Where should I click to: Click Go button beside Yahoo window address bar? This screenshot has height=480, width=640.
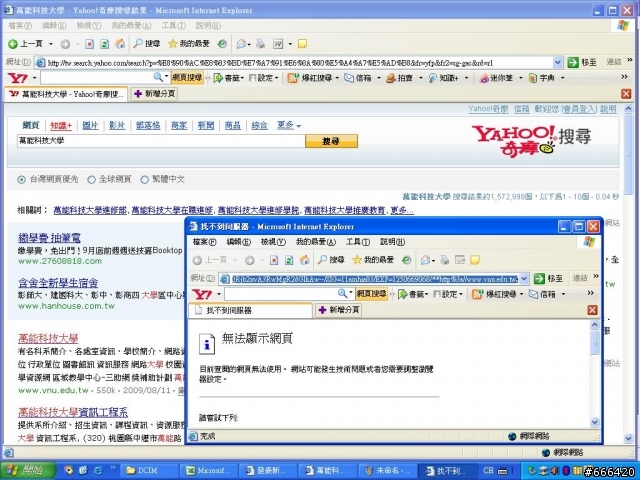click(582, 62)
